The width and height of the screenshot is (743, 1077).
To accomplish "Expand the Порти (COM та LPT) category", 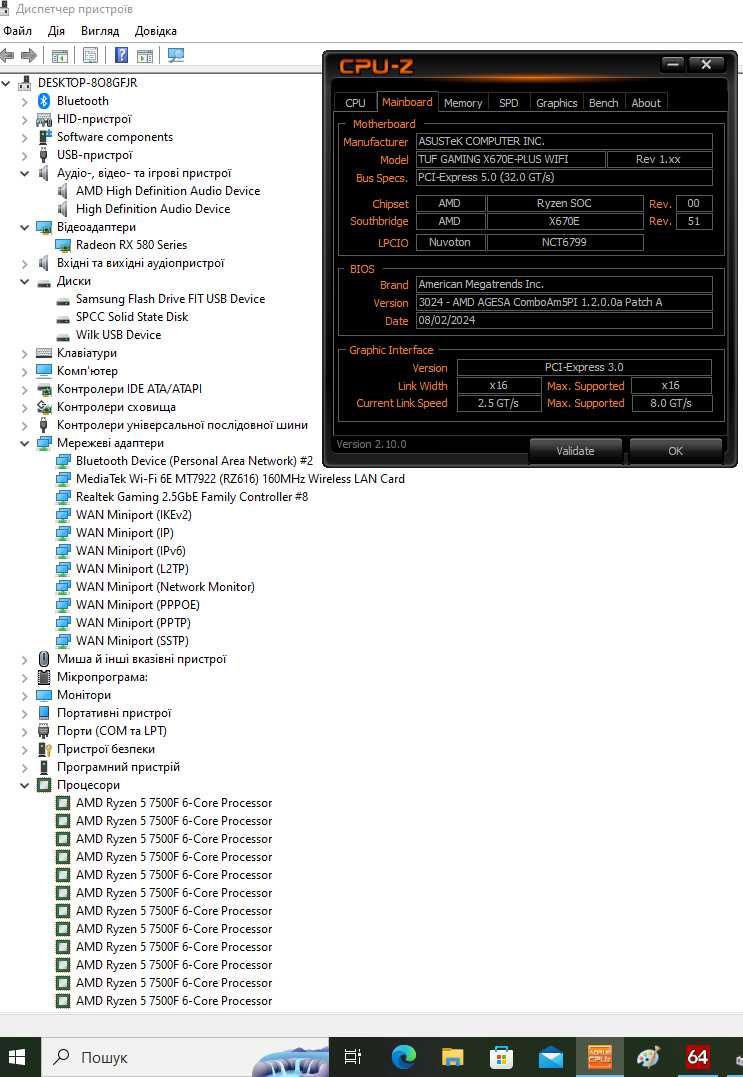I will pyautogui.click(x=25, y=732).
